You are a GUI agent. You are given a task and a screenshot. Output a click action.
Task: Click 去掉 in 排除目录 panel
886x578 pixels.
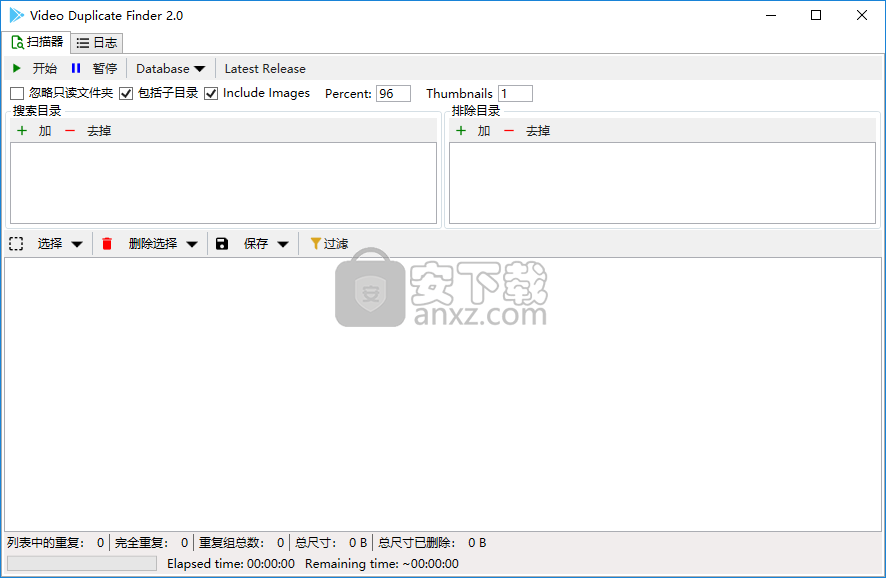click(538, 131)
